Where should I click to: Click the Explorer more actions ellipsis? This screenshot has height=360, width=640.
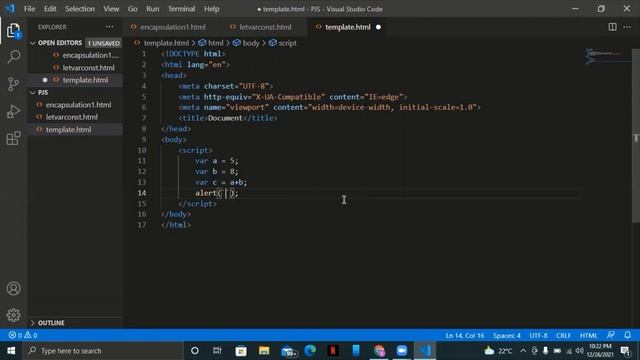click(110, 27)
